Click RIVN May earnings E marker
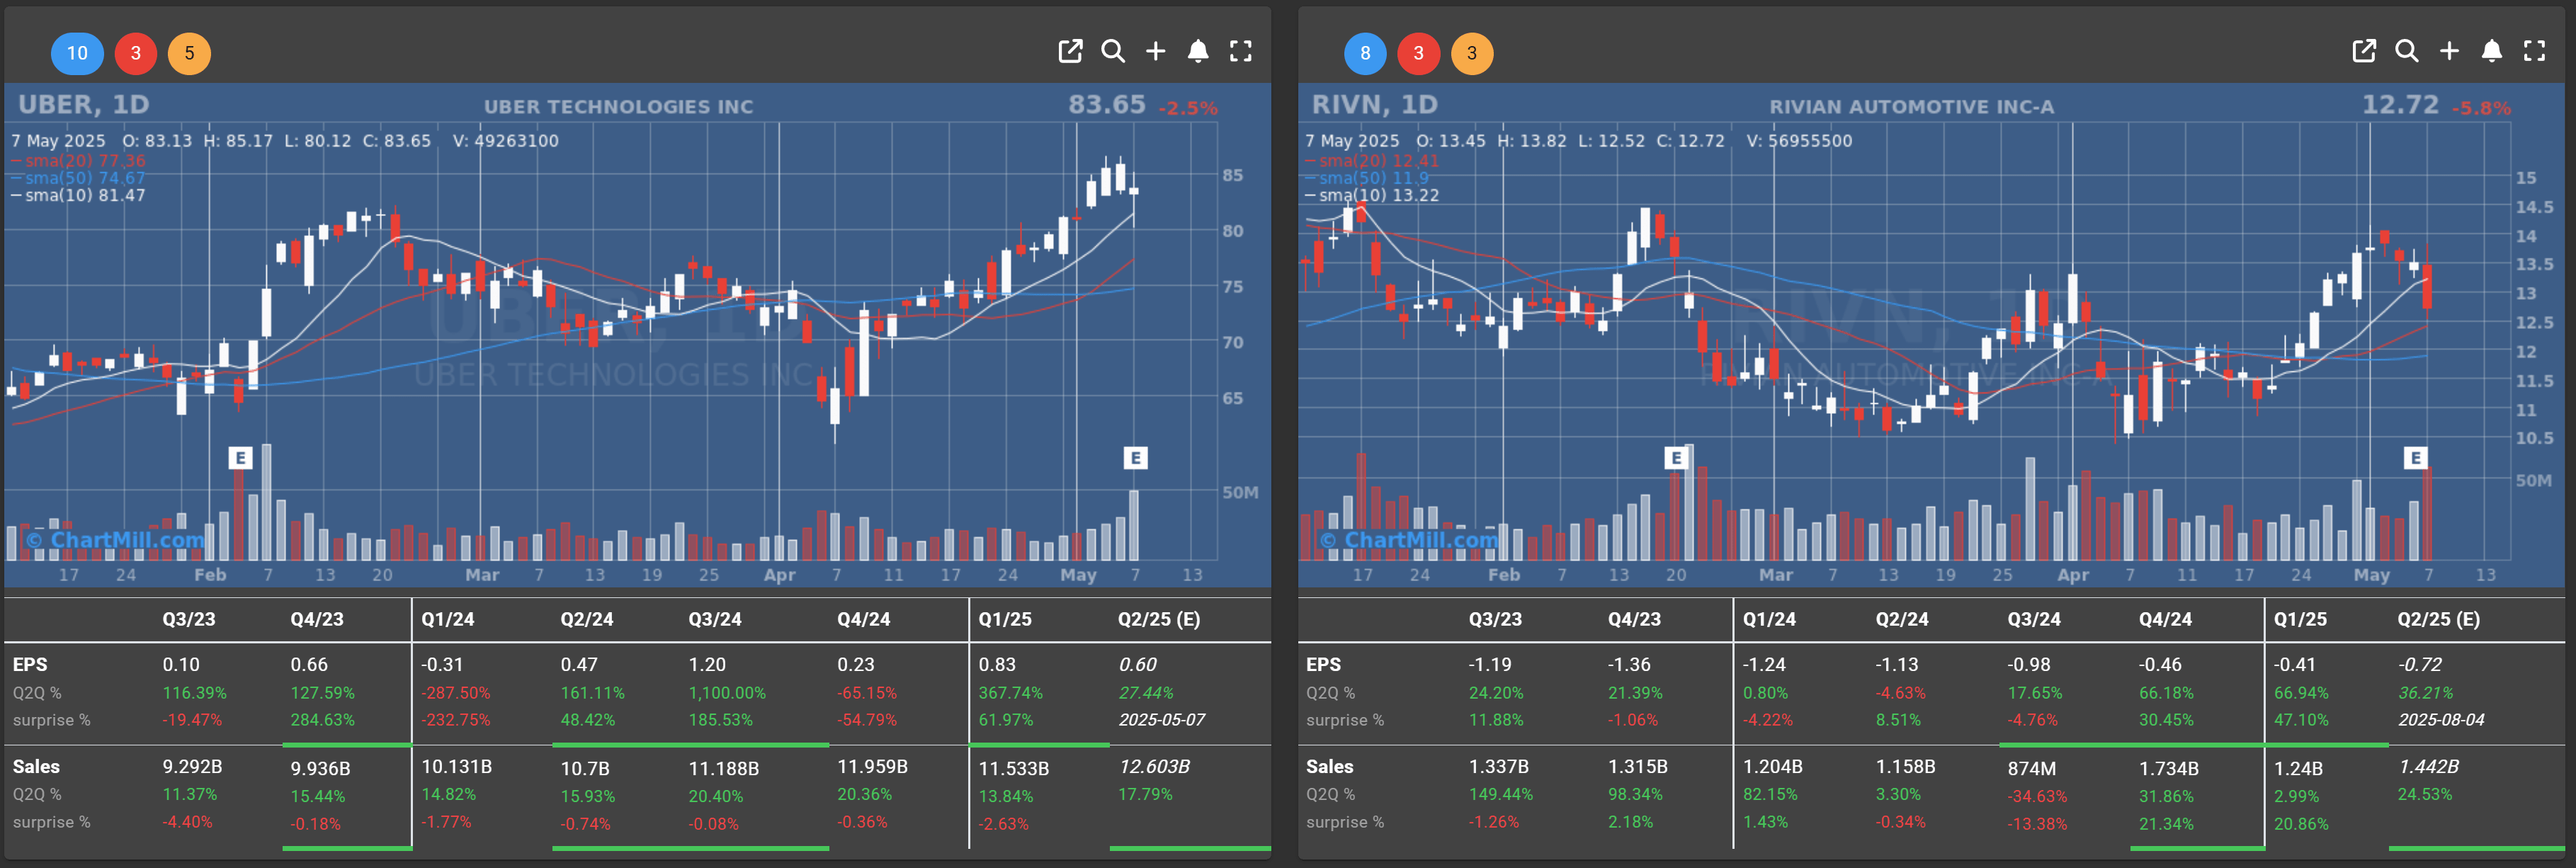This screenshot has height=868, width=2576. point(2415,458)
